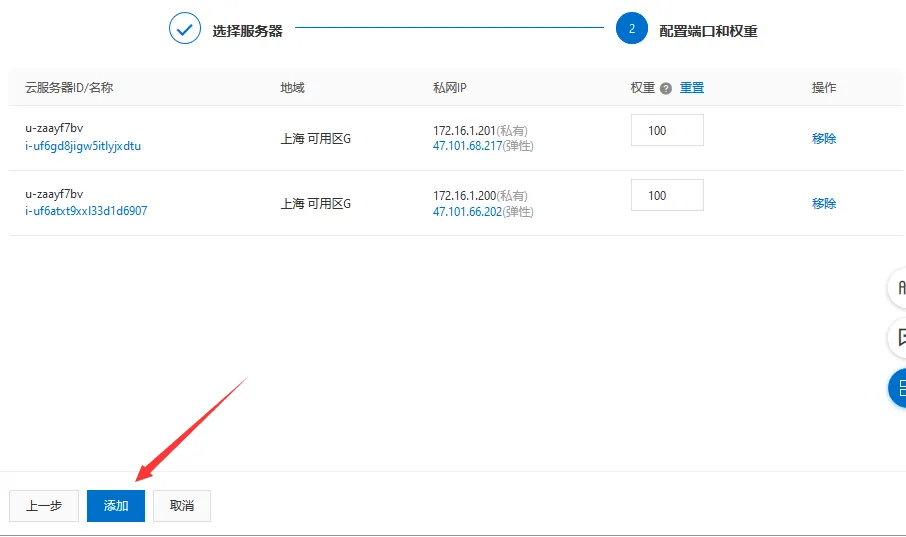The width and height of the screenshot is (906, 537).
Task: Focus weight field for 172.16.1.201 server
Action: point(667,130)
